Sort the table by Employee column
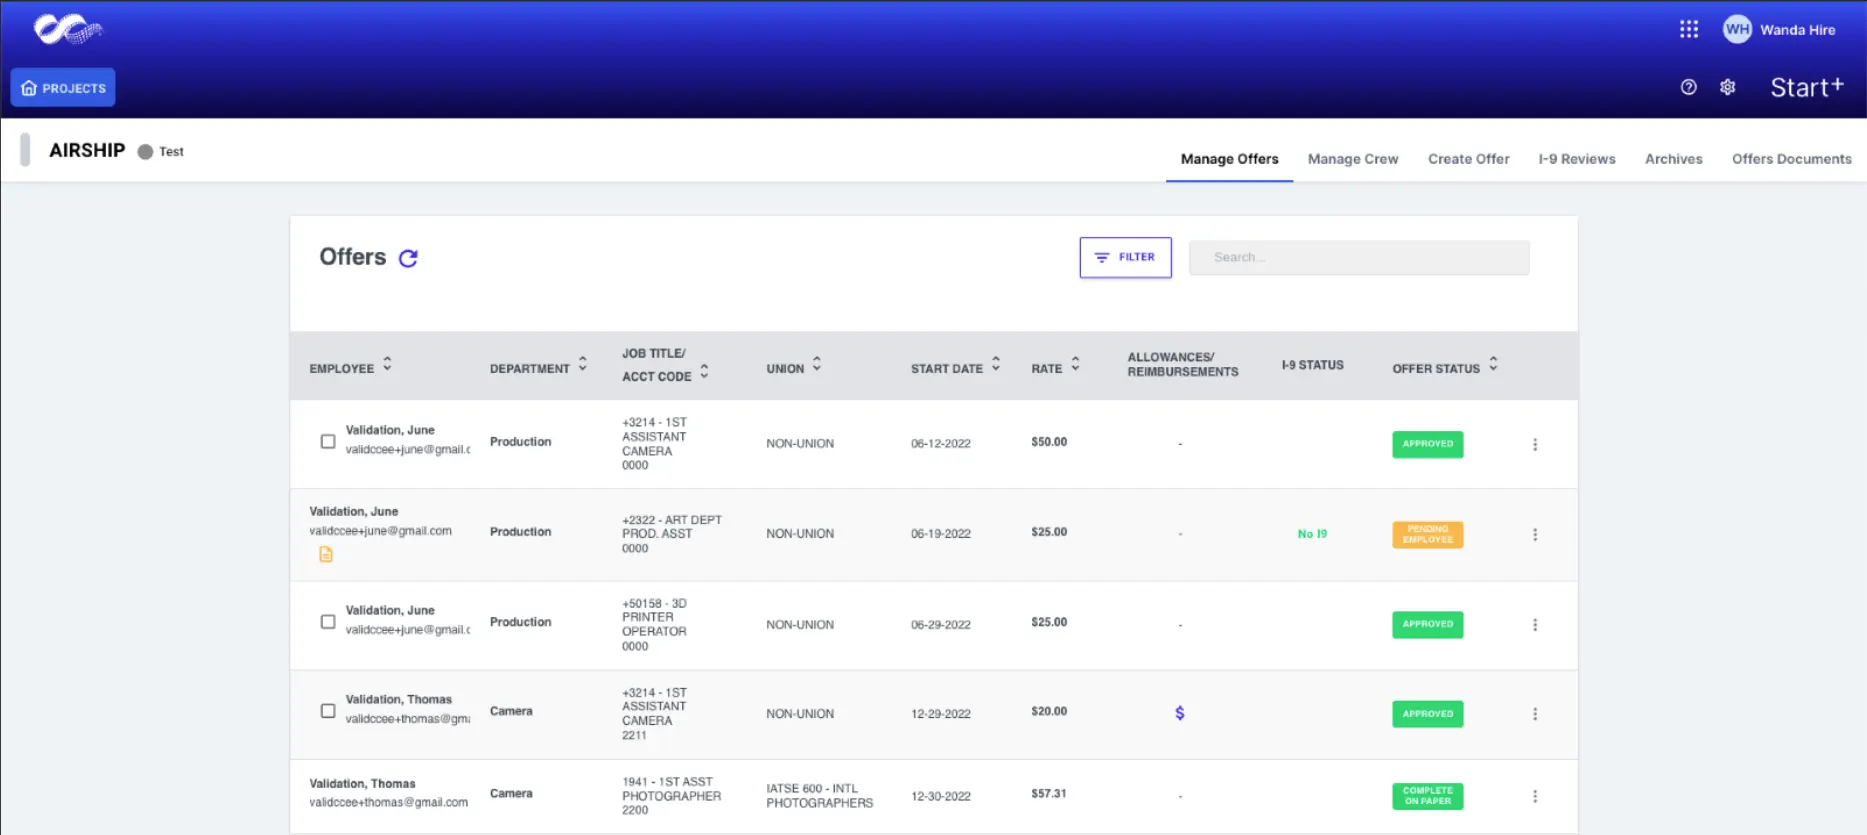 click(x=387, y=365)
